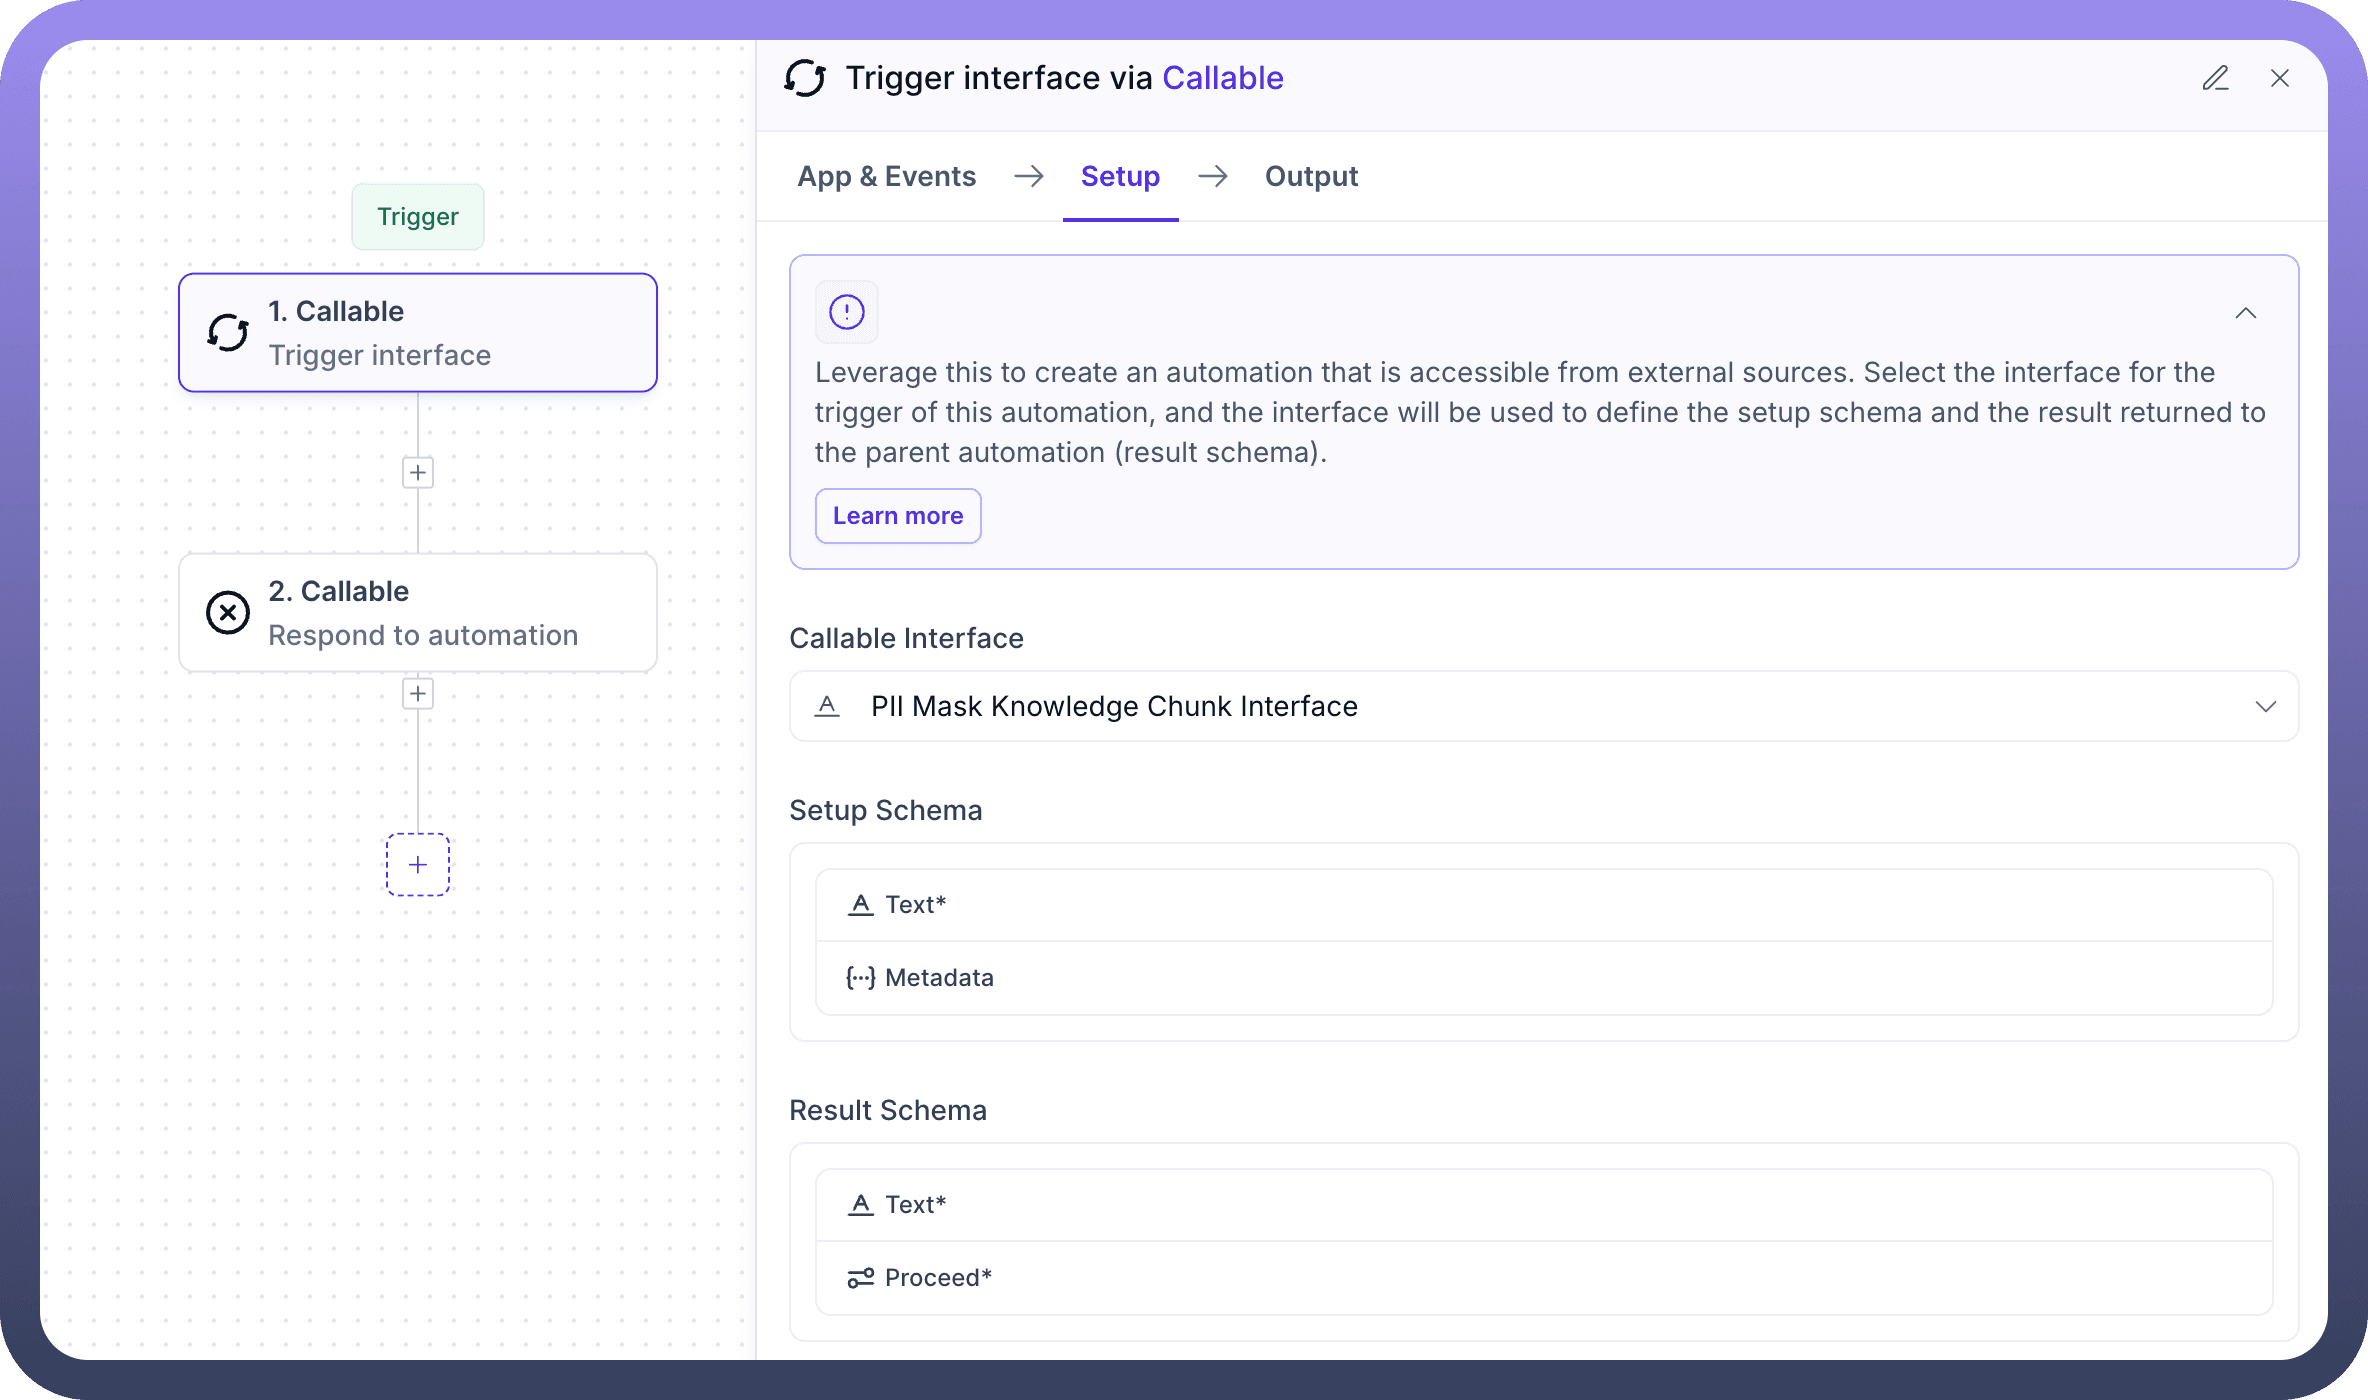Select the Setup tab
This screenshot has height=1400, width=2368.
1120,177
